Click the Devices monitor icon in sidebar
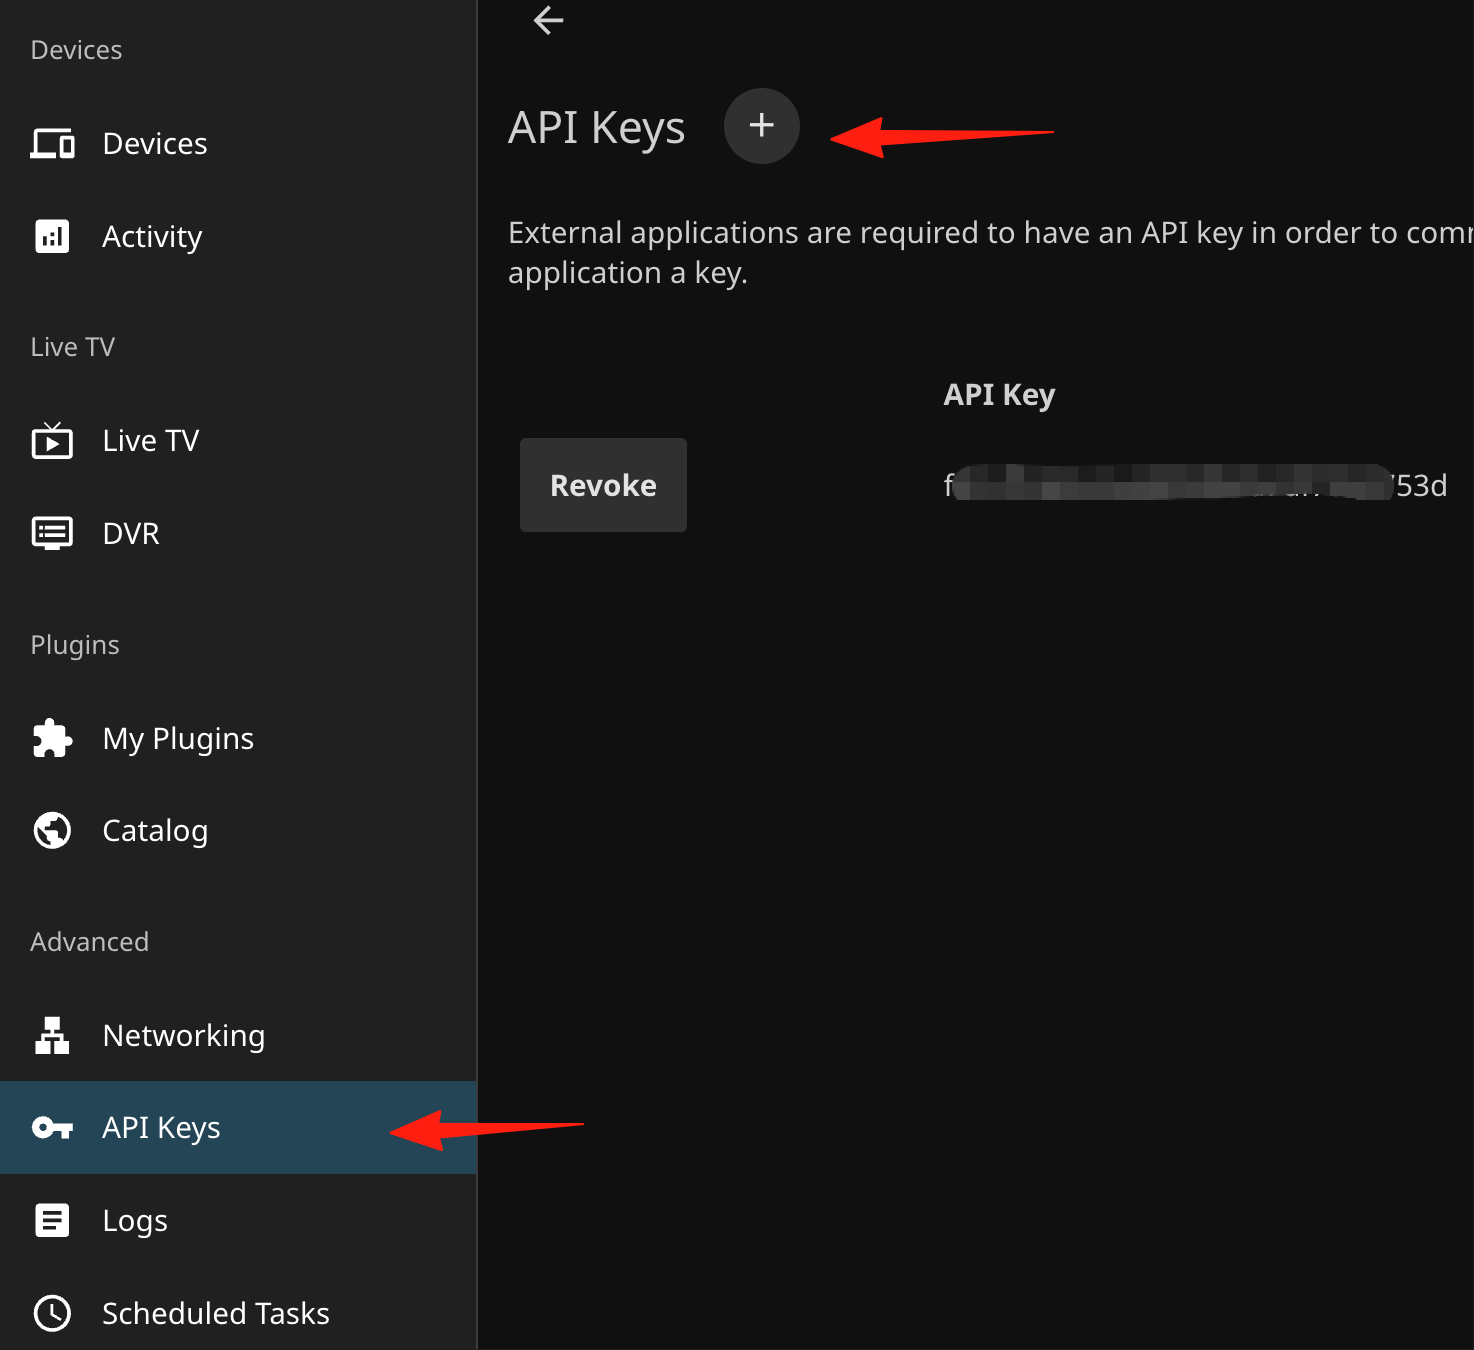The height and width of the screenshot is (1350, 1474). (52, 144)
